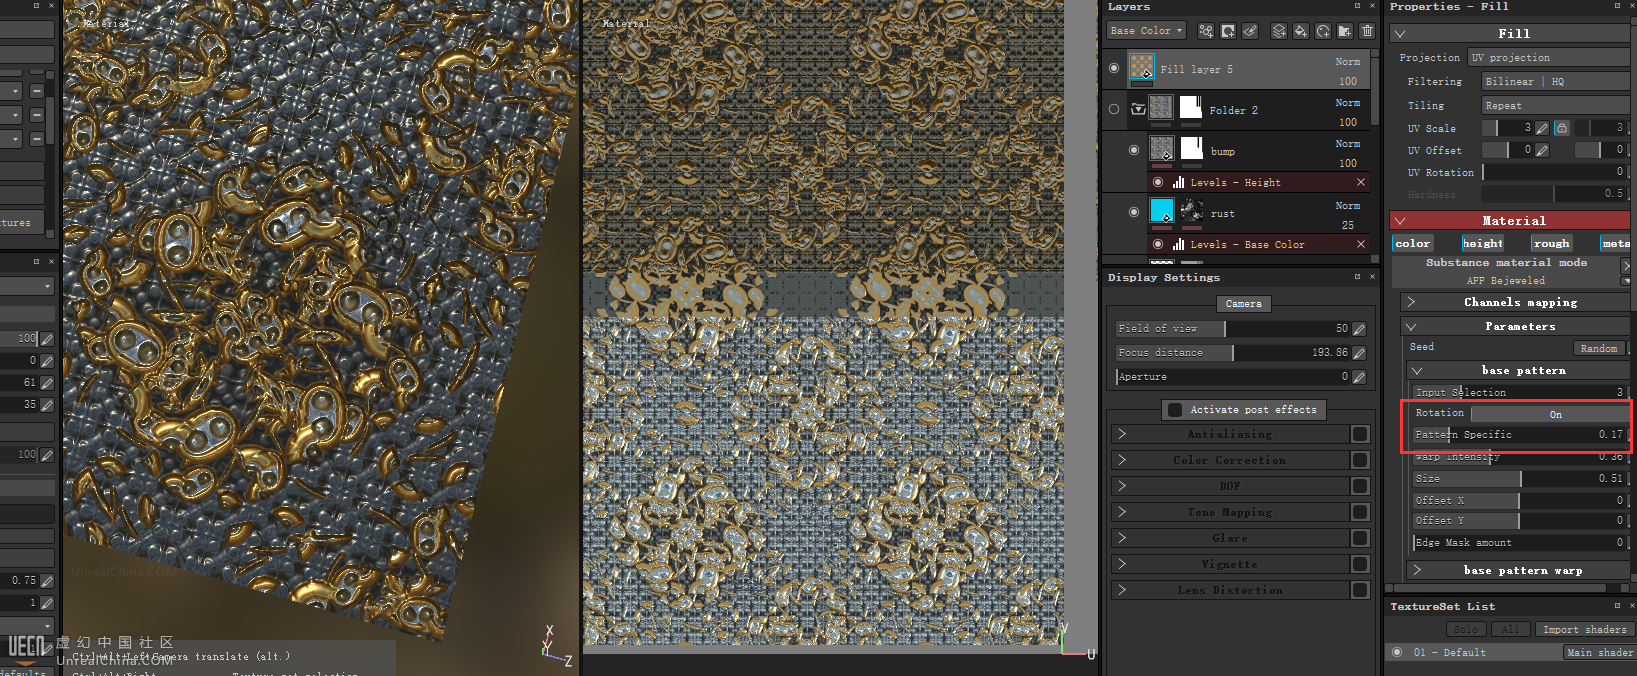This screenshot has width=1637, height=676.
Task: Remove the Levels - Height effect
Action: [1360, 182]
